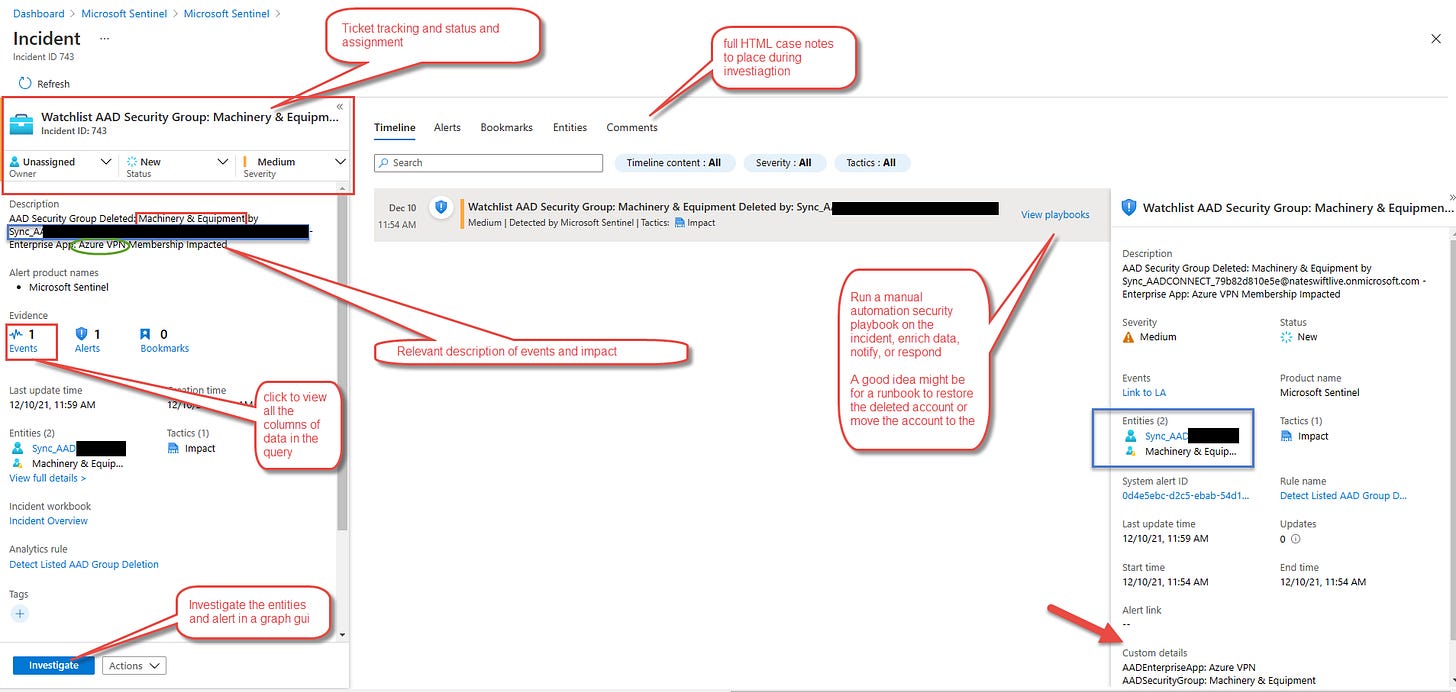Image resolution: width=1456 pixels, height=692 pixels.
Task: Collapse the left incident panel chevrons
Action: click(339, 106)
